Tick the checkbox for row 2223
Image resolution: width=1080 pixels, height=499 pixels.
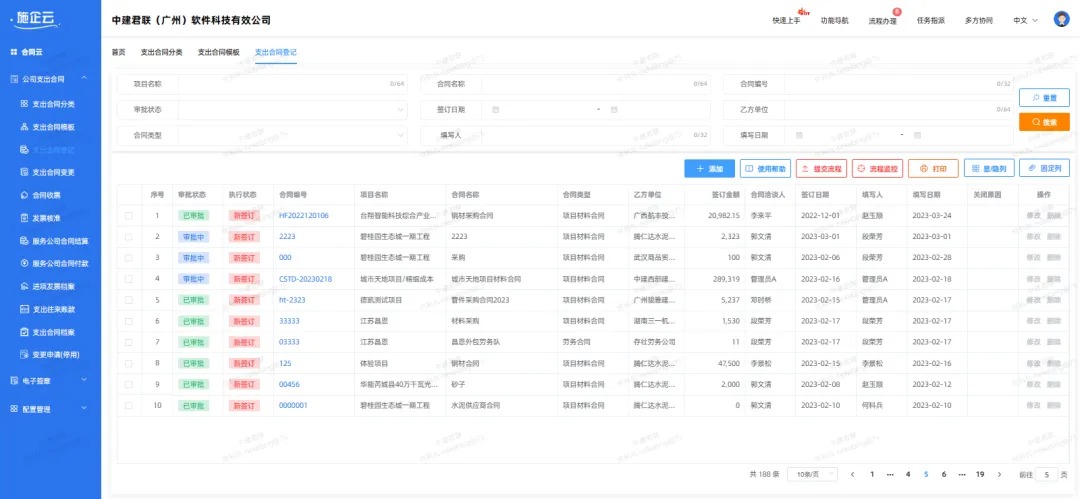click(129, 236)
